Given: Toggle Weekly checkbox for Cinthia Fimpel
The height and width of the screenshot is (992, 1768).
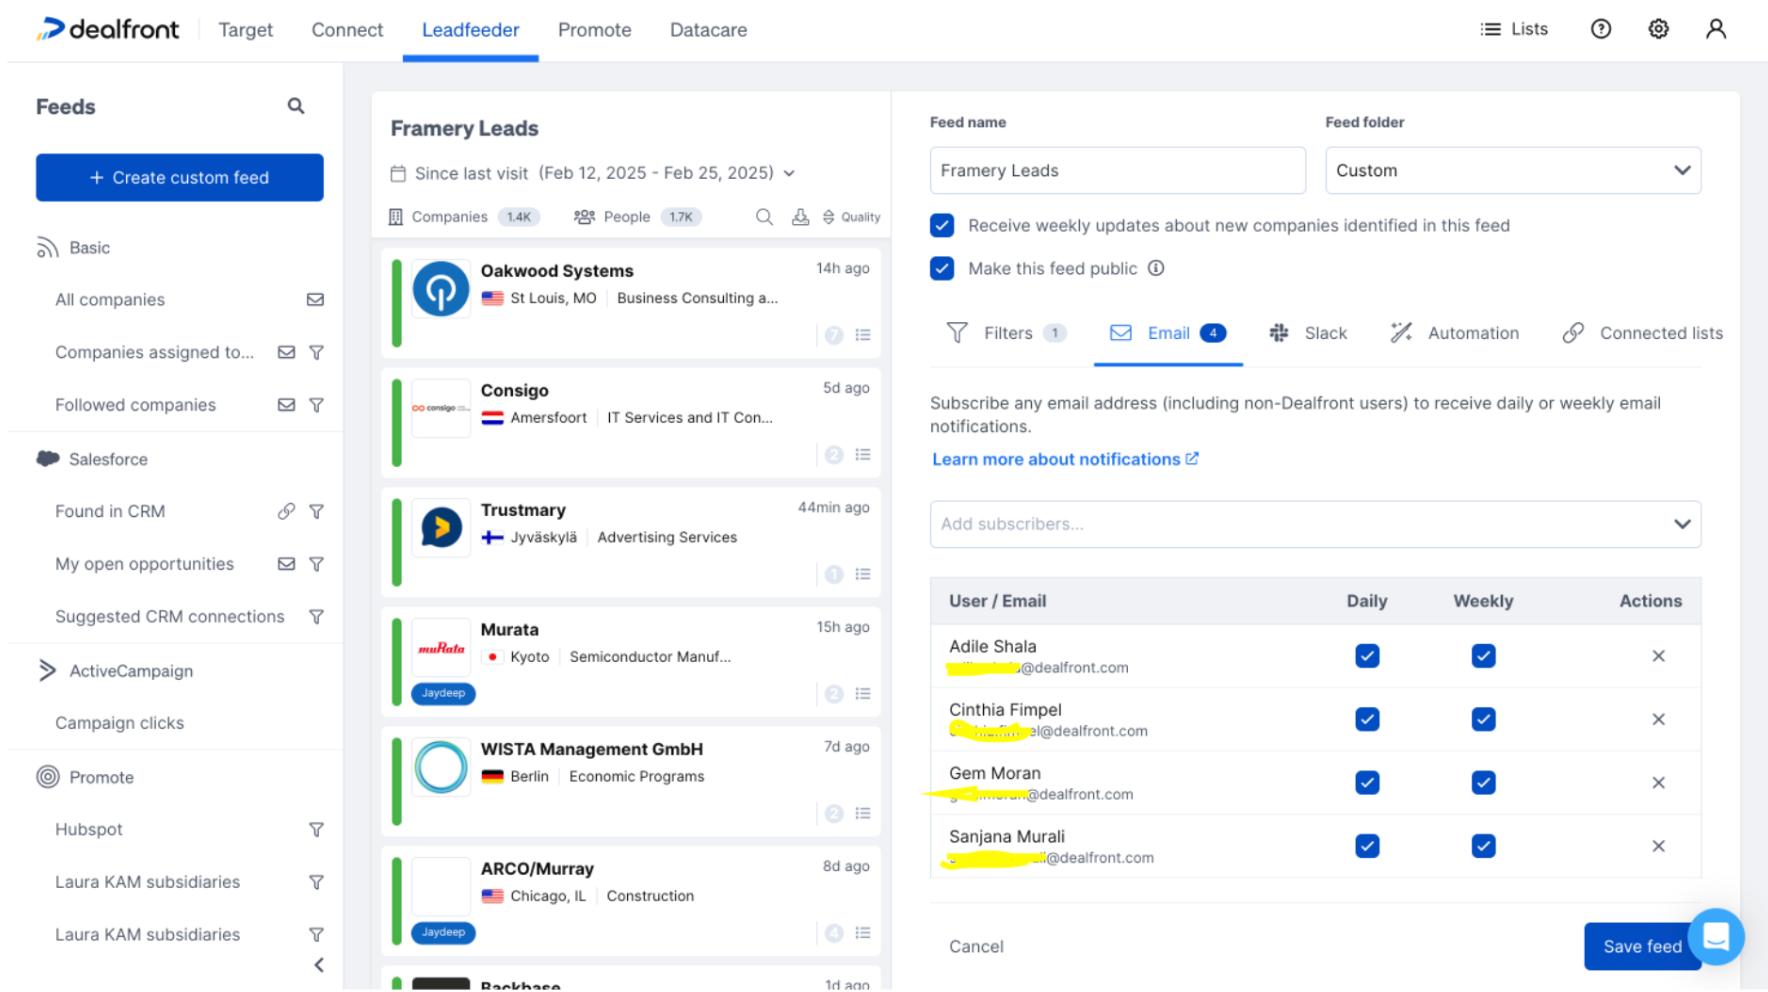Looking at the screenshot, I should [1483, 719].
